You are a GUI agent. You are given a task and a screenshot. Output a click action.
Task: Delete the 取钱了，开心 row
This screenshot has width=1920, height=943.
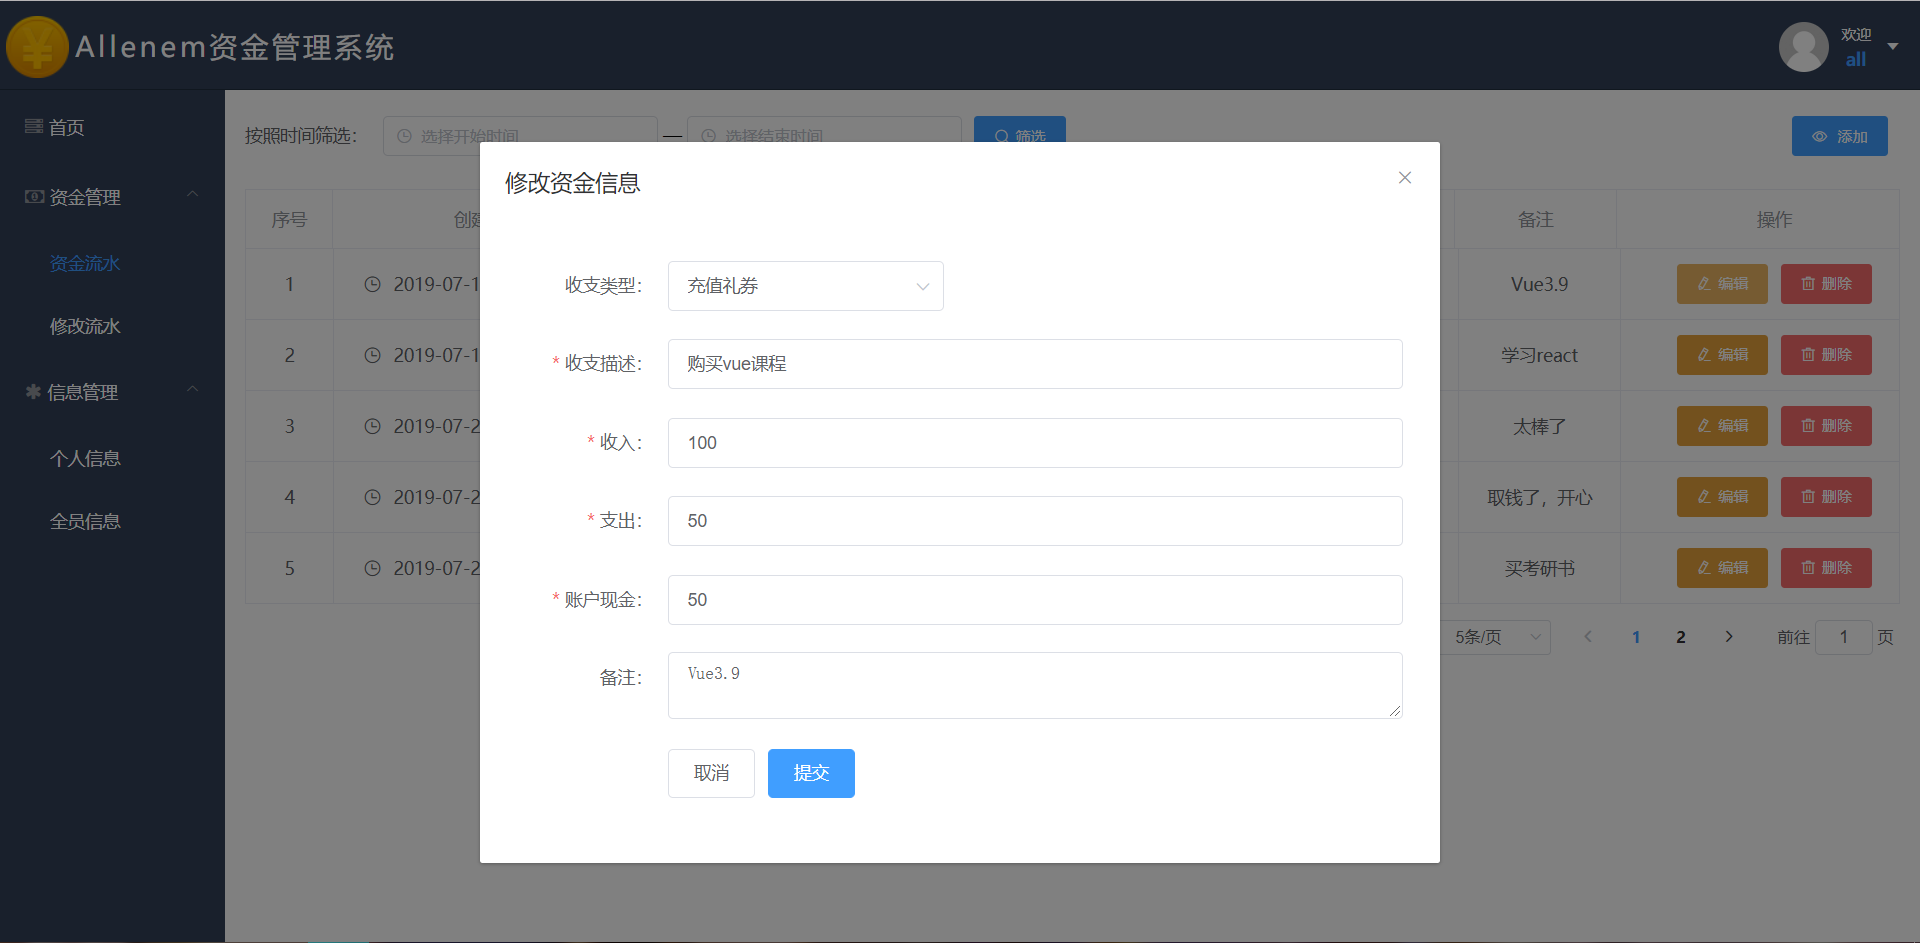click(1825, 497)
